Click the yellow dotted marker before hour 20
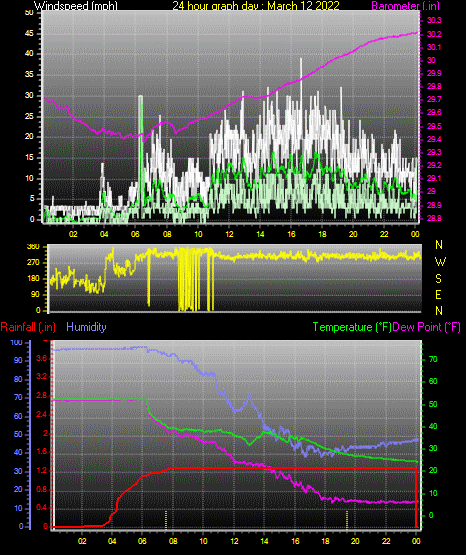 pos(347,520)
